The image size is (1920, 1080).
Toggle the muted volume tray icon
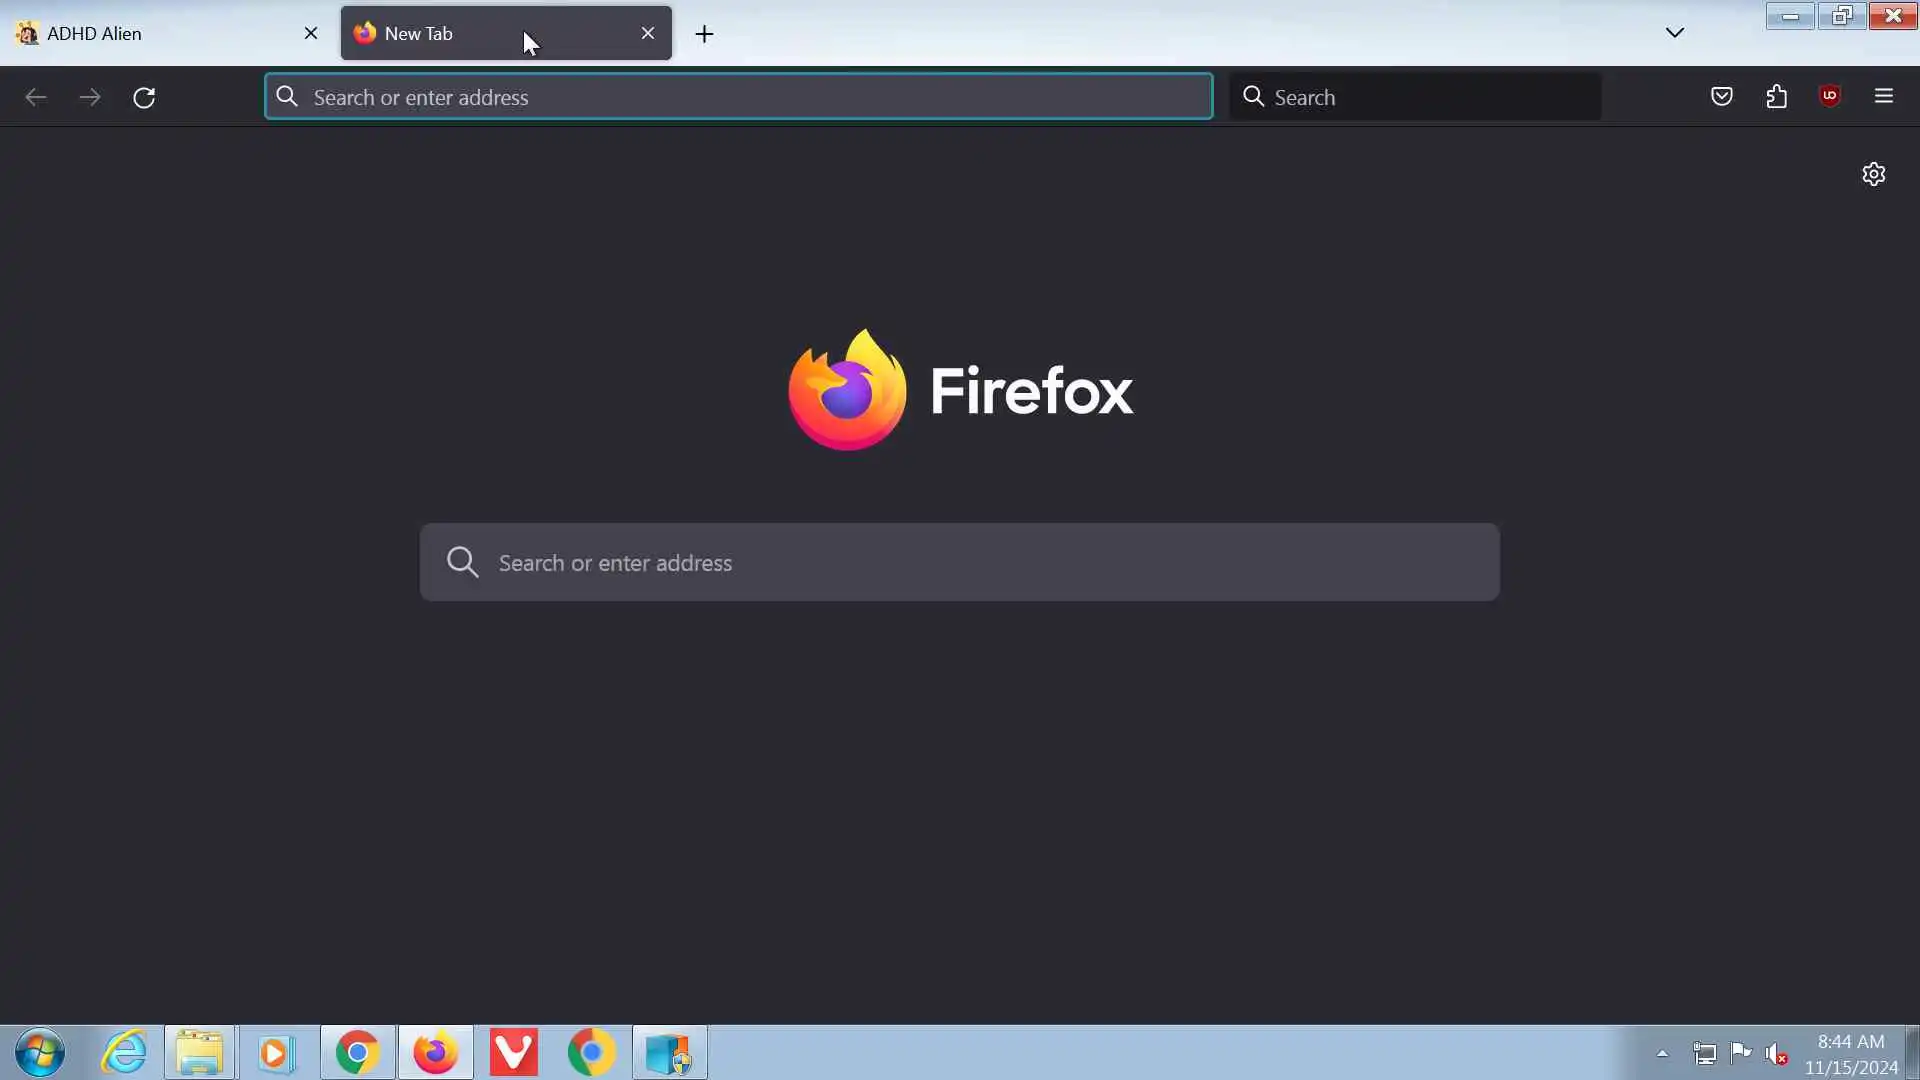tap(1776, 1053)
